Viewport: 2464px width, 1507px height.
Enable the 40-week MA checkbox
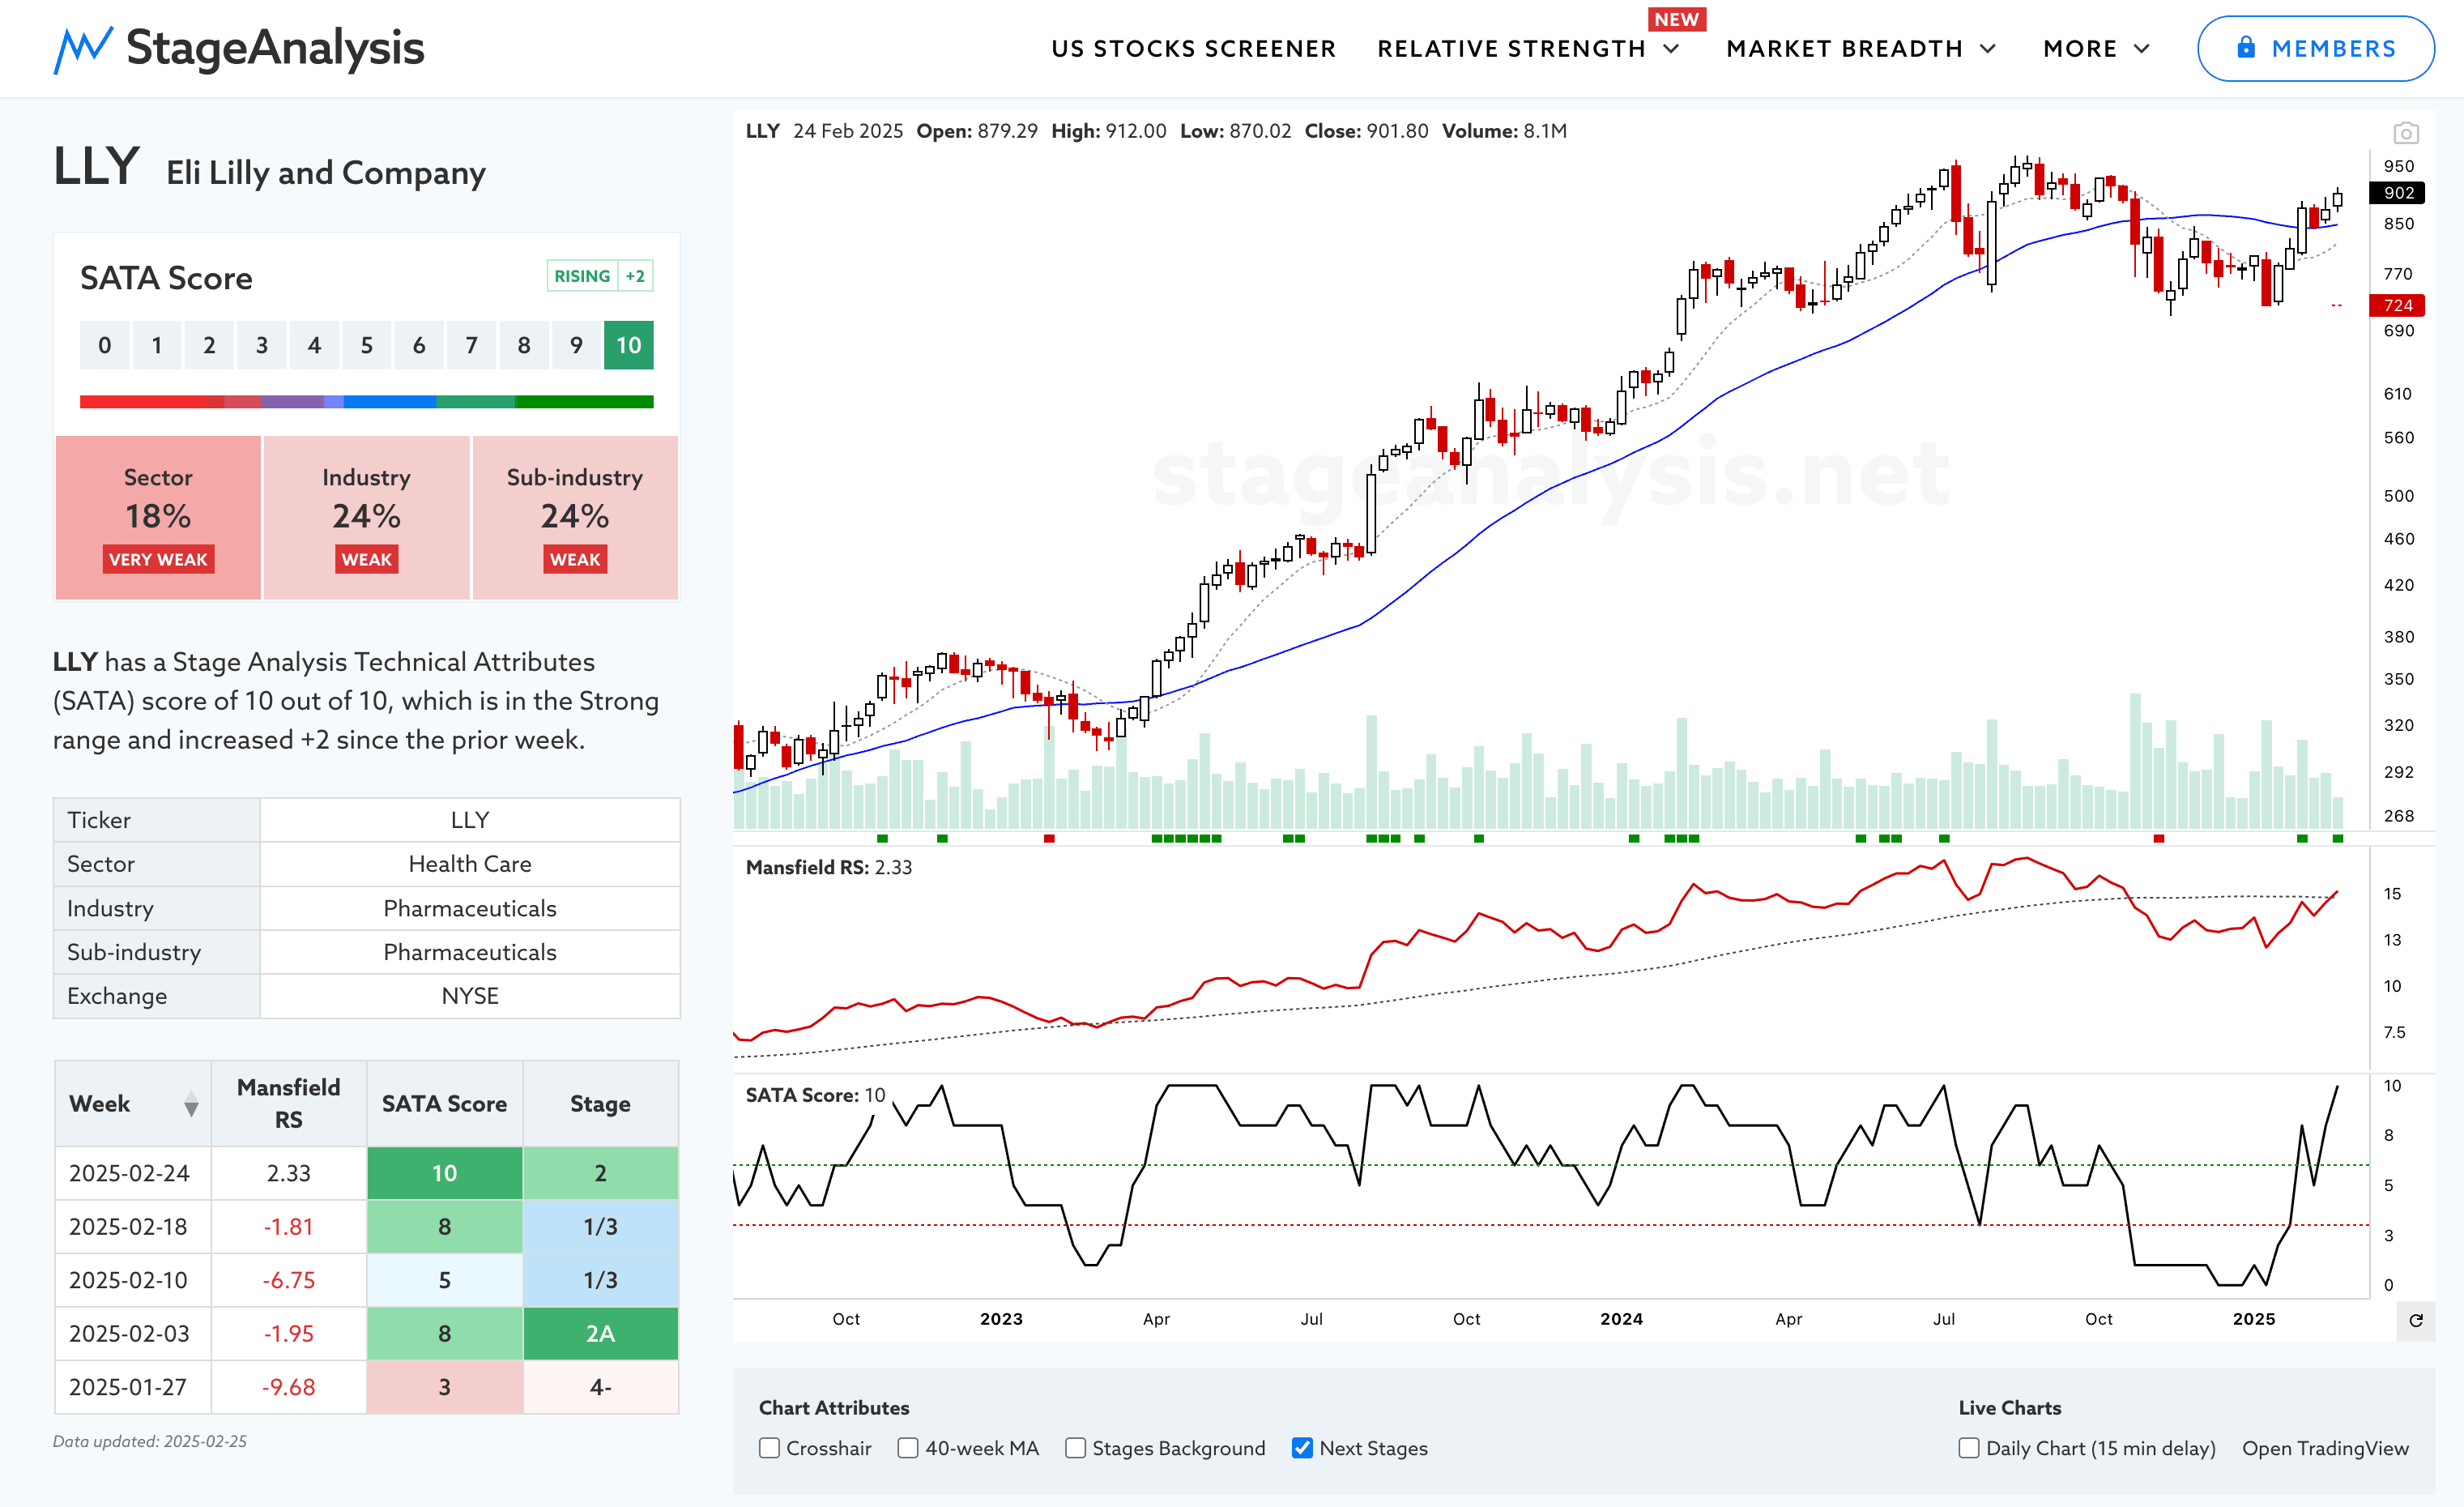(x=908, y=1448)
